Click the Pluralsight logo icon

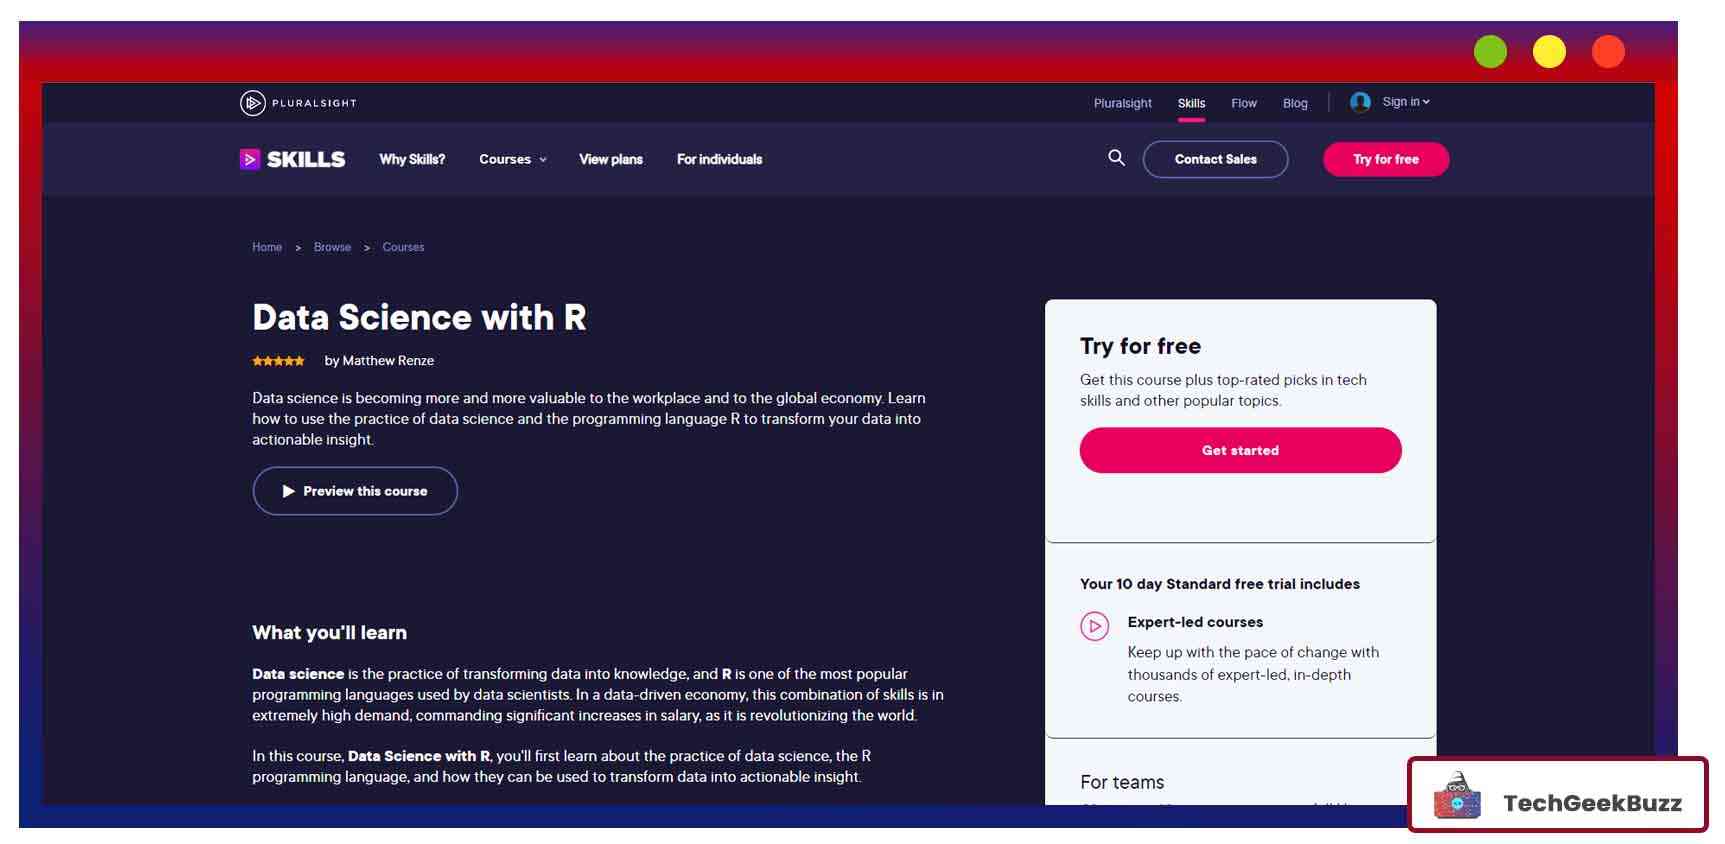(252, 103)
